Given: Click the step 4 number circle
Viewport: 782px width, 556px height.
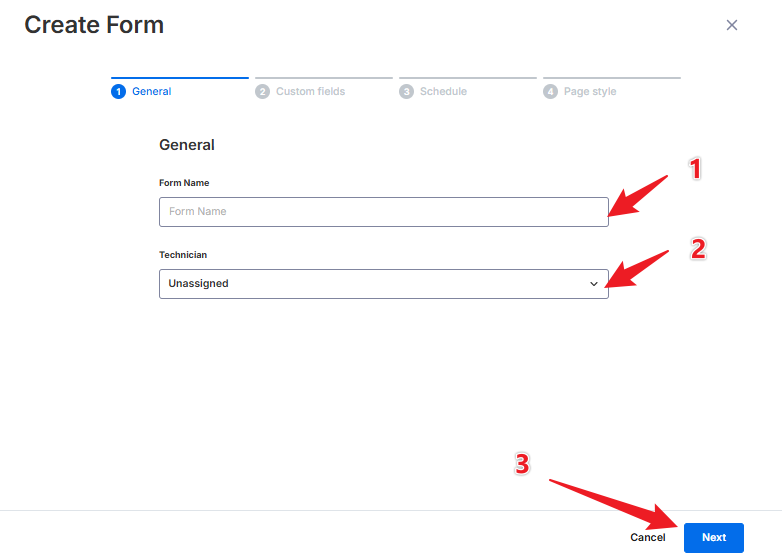Looking at the screenshot, I should (550, 92).
